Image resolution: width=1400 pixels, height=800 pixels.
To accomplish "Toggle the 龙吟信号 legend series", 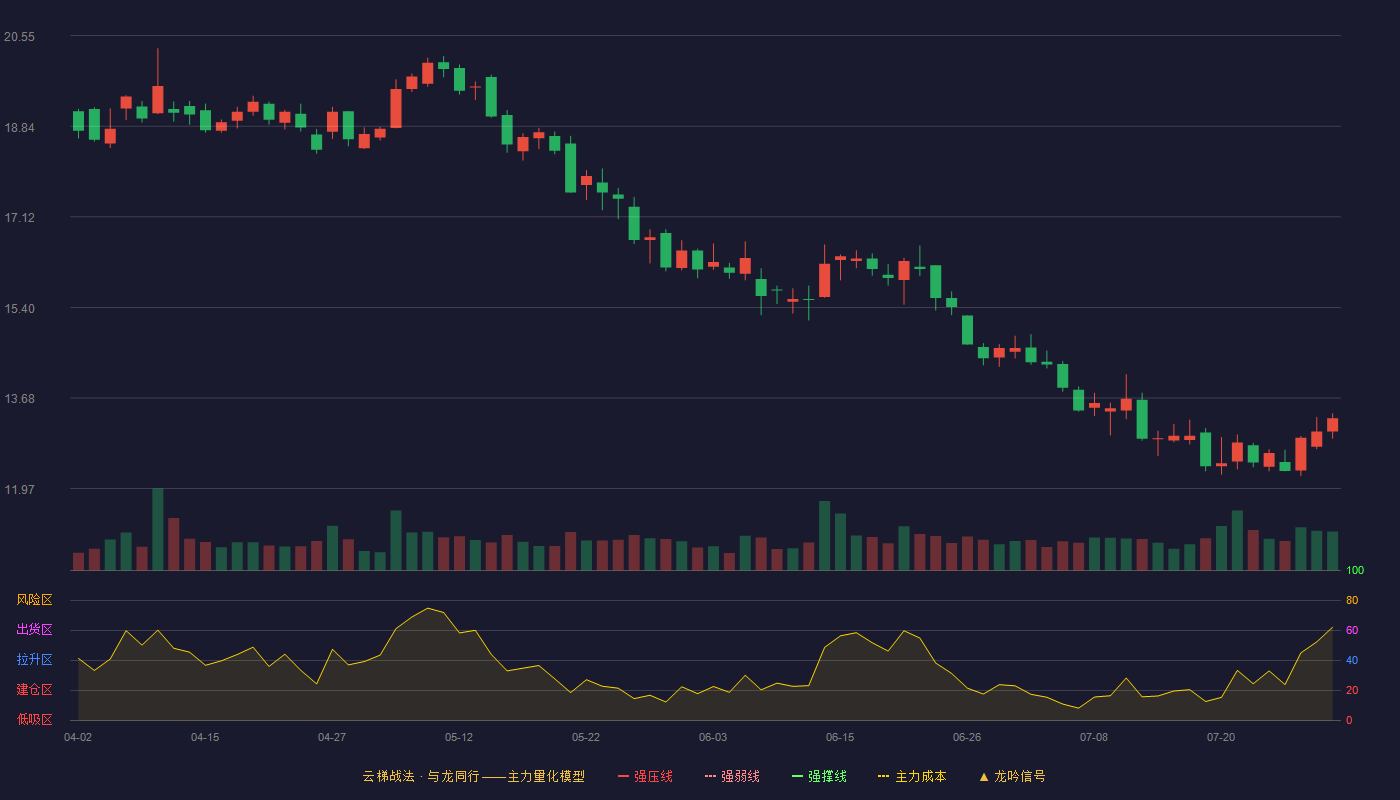I will tap(1012, 776).
